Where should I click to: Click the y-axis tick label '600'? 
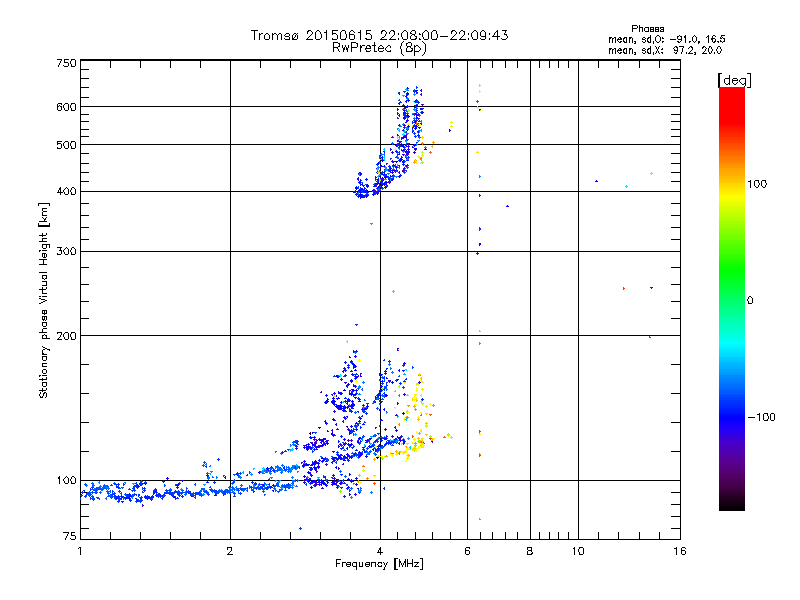[66, 107]
